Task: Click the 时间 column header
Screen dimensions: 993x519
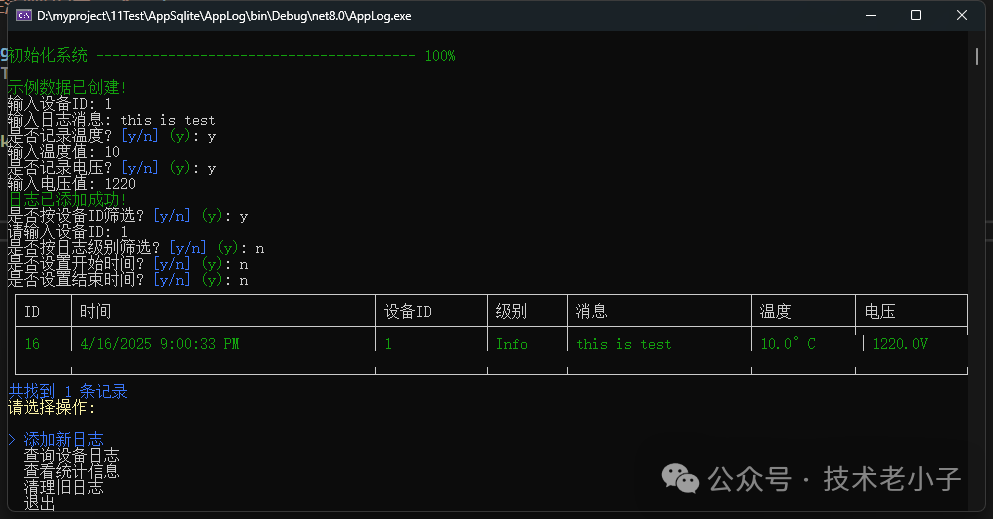Action: coord(96,312)
